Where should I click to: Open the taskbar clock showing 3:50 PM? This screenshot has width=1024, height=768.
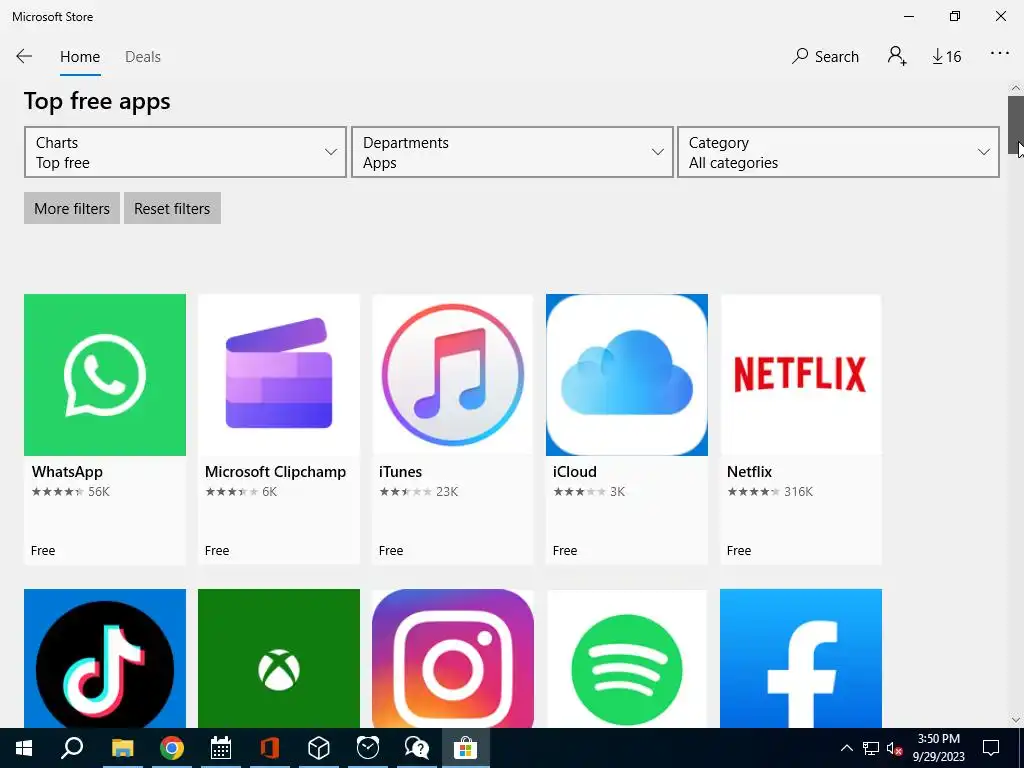938,748
